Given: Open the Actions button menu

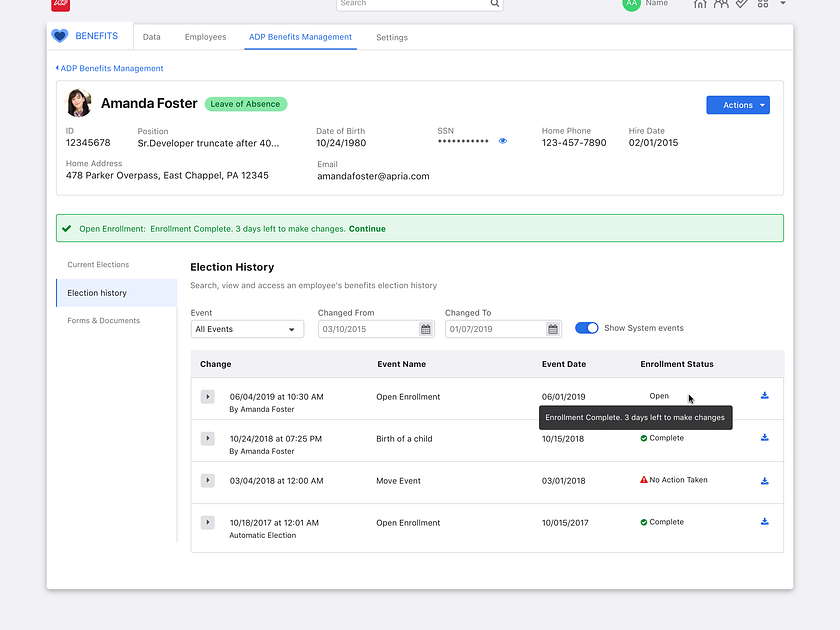Looking at the screenshot, I should point(738,104).
